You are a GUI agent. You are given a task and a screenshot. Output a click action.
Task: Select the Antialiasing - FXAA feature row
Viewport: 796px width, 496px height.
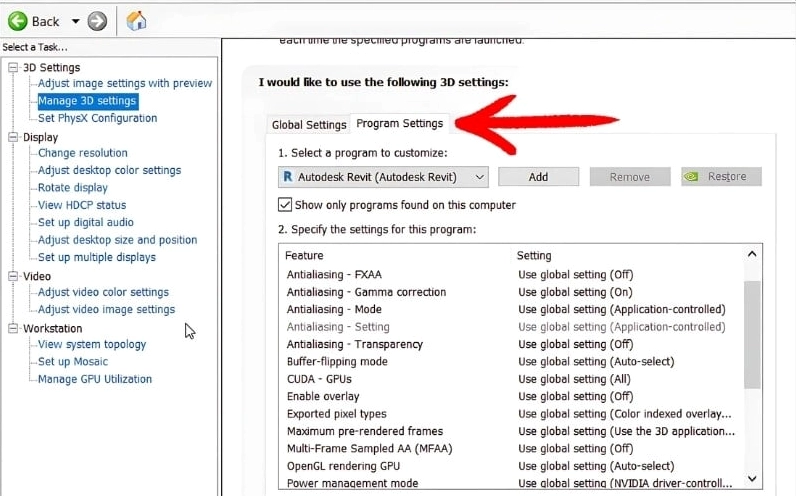pyautogui.click(x=511, y=275)
